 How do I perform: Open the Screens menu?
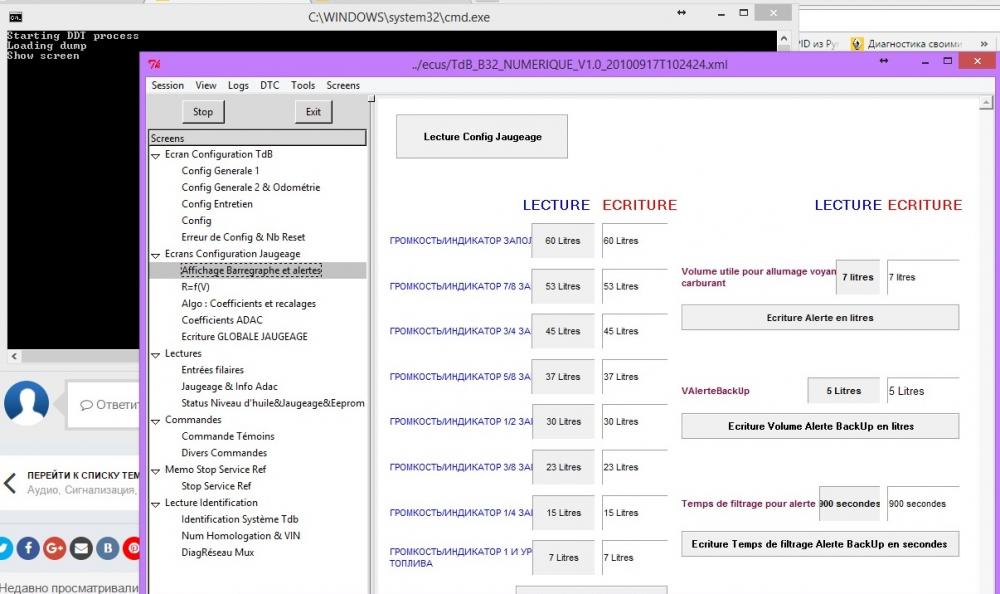pyautogui.click(x=343, y=85)
